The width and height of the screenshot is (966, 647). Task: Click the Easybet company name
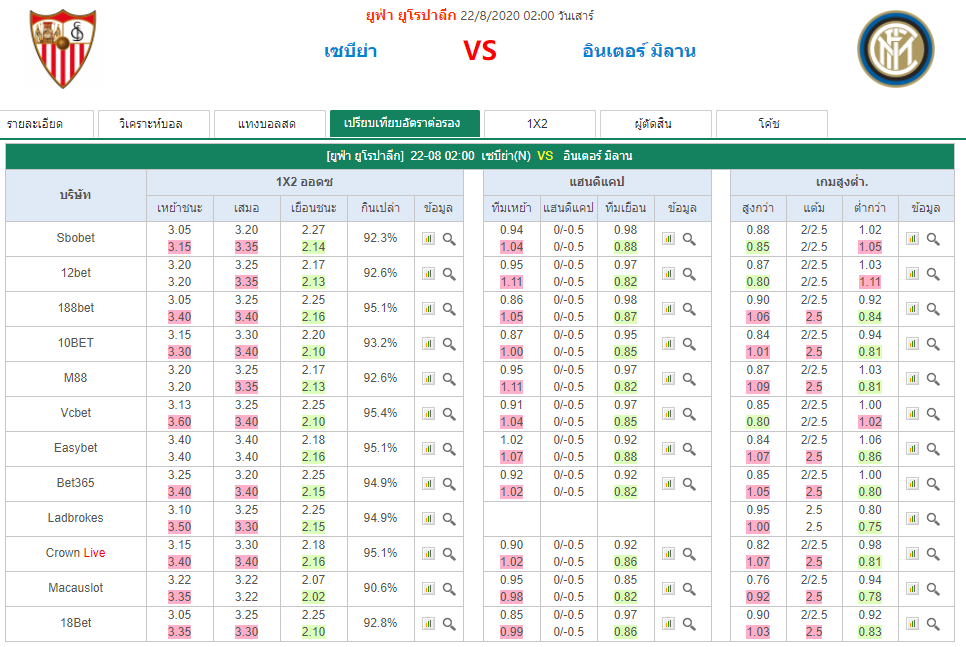pyautogui.click(x=76, y=448)
